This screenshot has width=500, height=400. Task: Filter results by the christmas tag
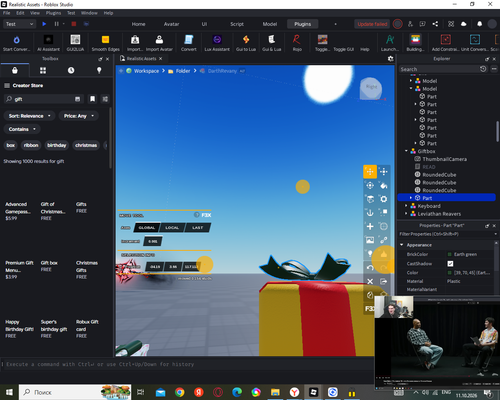[86, 145]
